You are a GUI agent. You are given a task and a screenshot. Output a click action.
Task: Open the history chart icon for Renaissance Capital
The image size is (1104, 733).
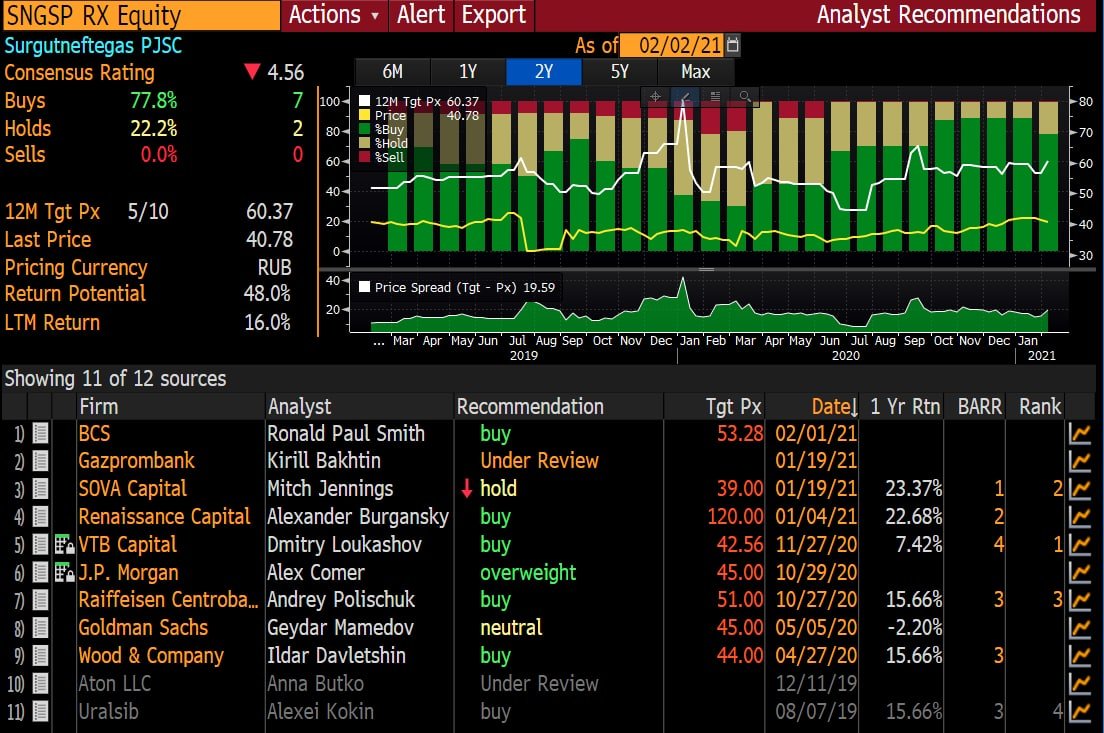pos(1079,516)
